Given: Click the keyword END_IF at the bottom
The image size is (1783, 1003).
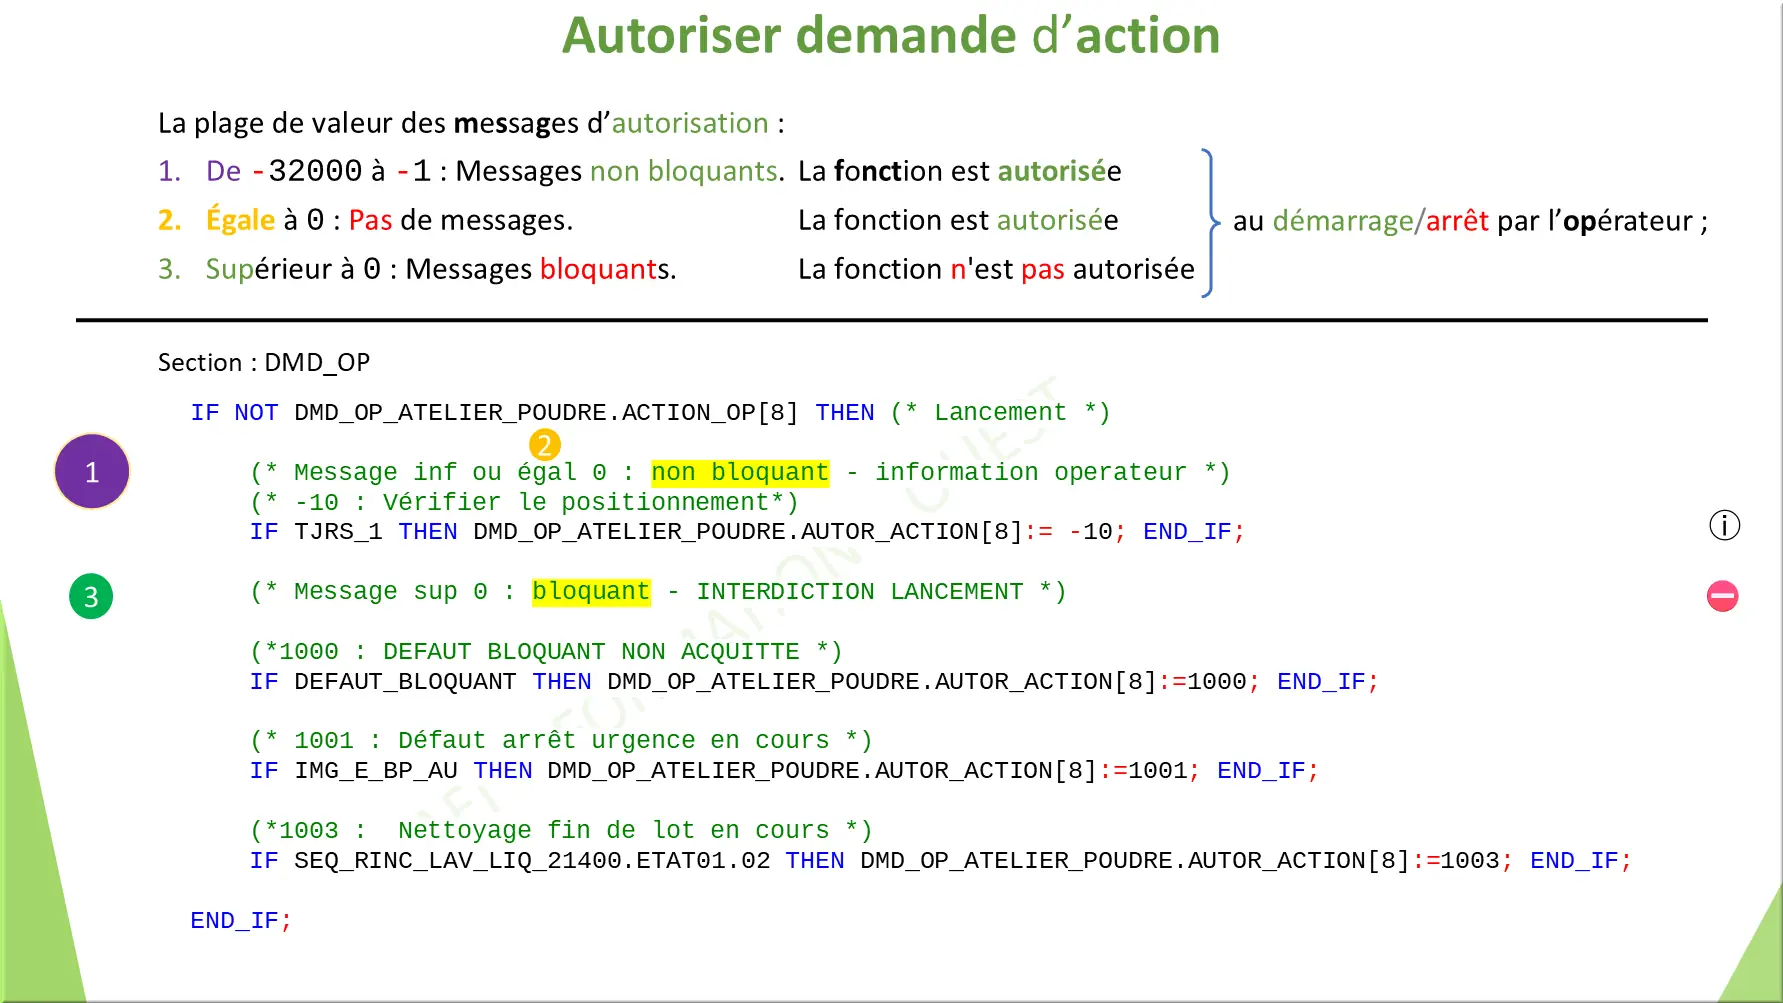Looking at the screenshot, I should pyautogui.click(x=237, y=919).
